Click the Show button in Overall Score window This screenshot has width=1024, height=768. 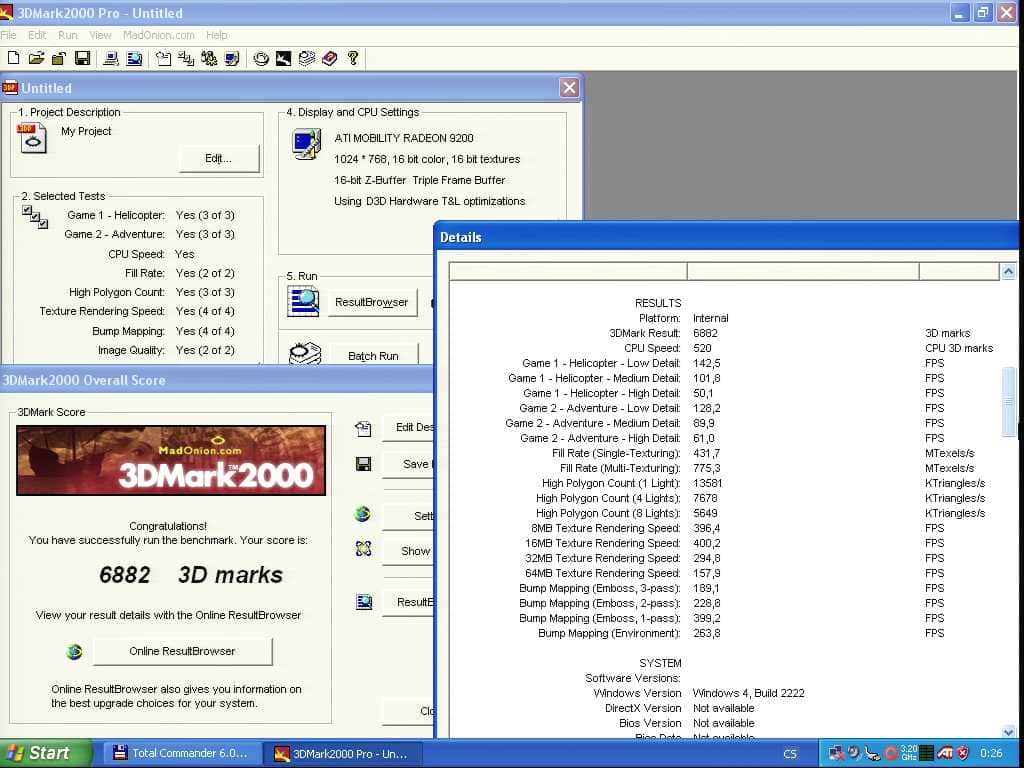pos(408,551)
